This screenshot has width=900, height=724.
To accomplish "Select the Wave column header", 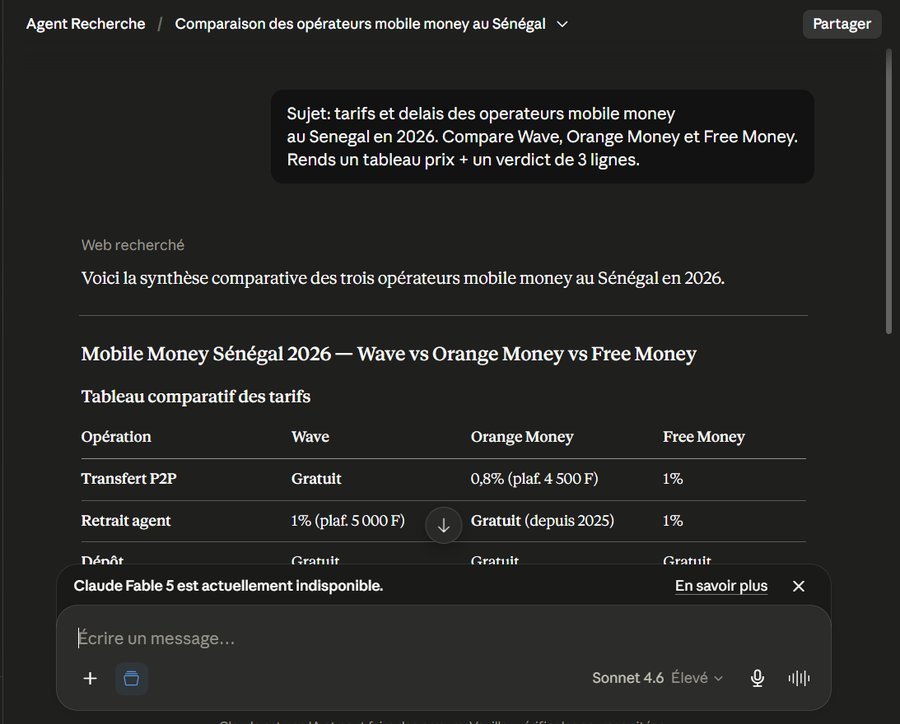I will 310,437.
